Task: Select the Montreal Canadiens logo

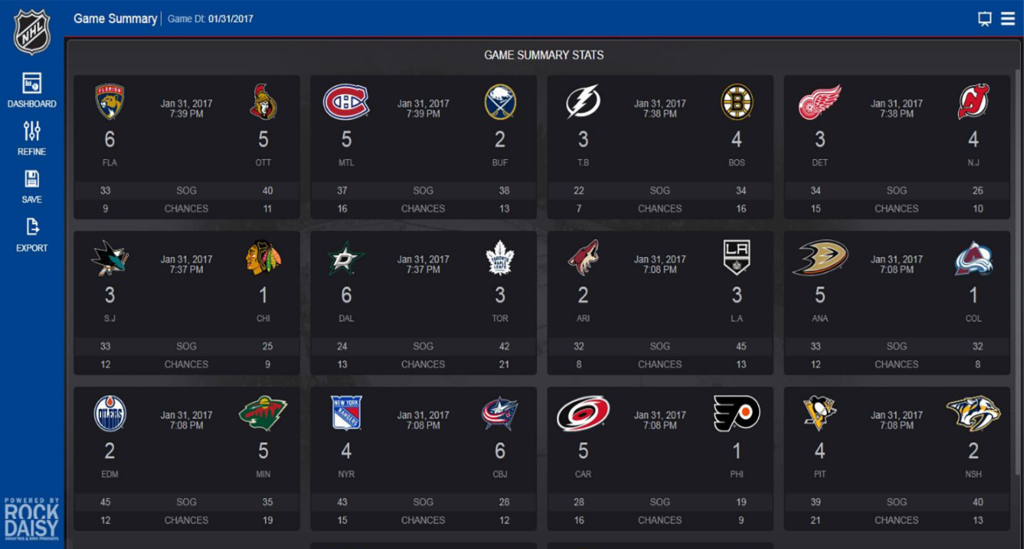Action: coord(346,102)
